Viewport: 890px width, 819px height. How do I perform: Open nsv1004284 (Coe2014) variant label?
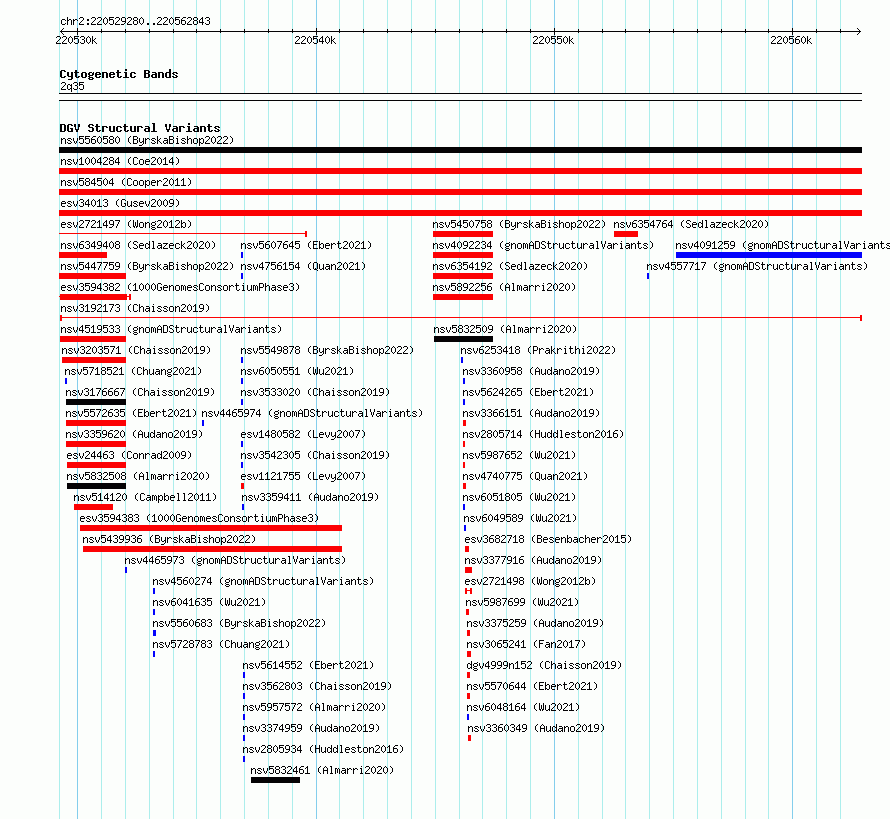click(120, 161)
